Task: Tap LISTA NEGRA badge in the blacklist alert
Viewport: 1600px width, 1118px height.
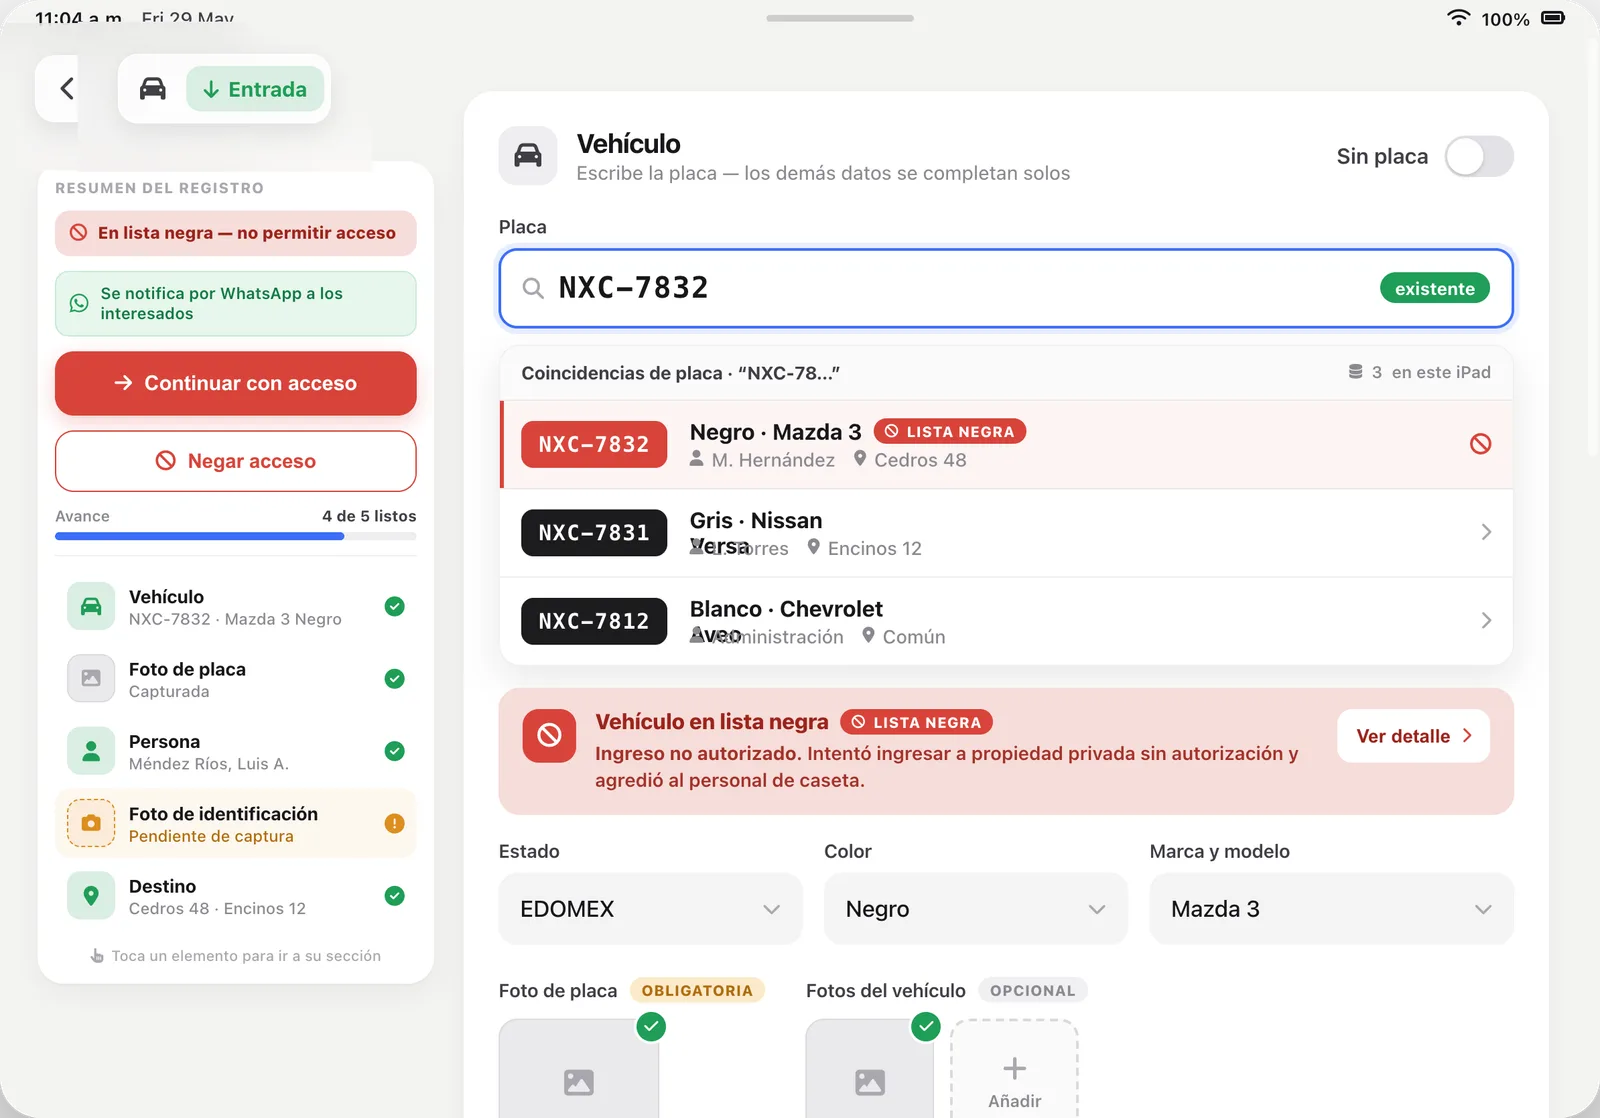Action: click(x=916, y=722)
